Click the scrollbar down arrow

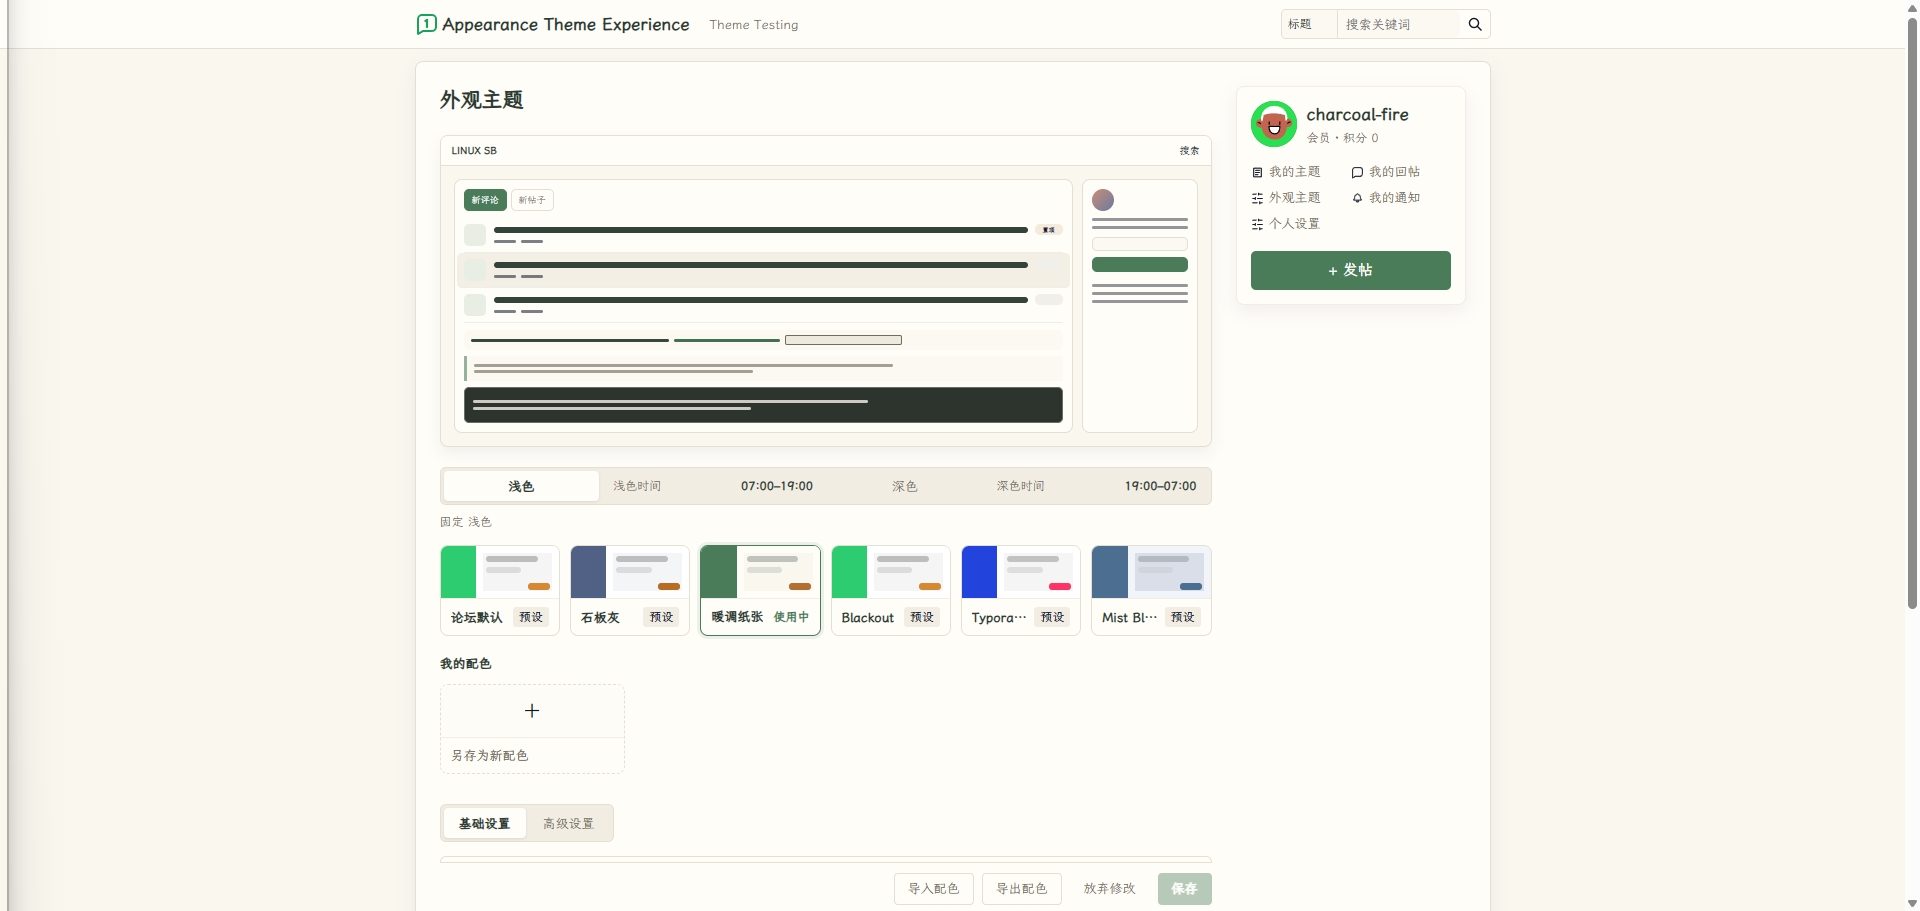pos(1912,903)
